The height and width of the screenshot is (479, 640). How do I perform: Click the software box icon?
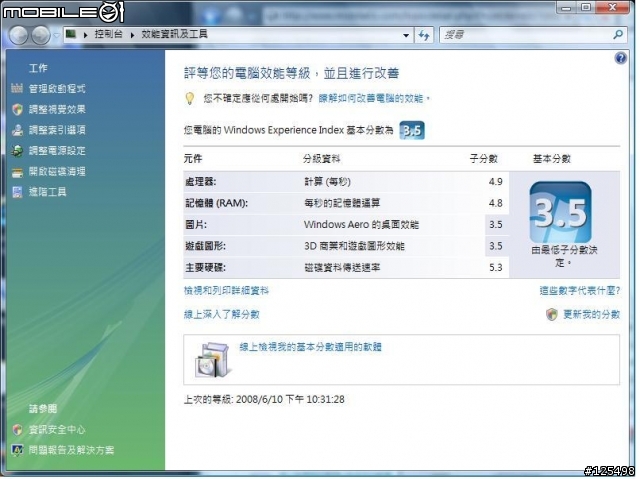tap(213, 360)
